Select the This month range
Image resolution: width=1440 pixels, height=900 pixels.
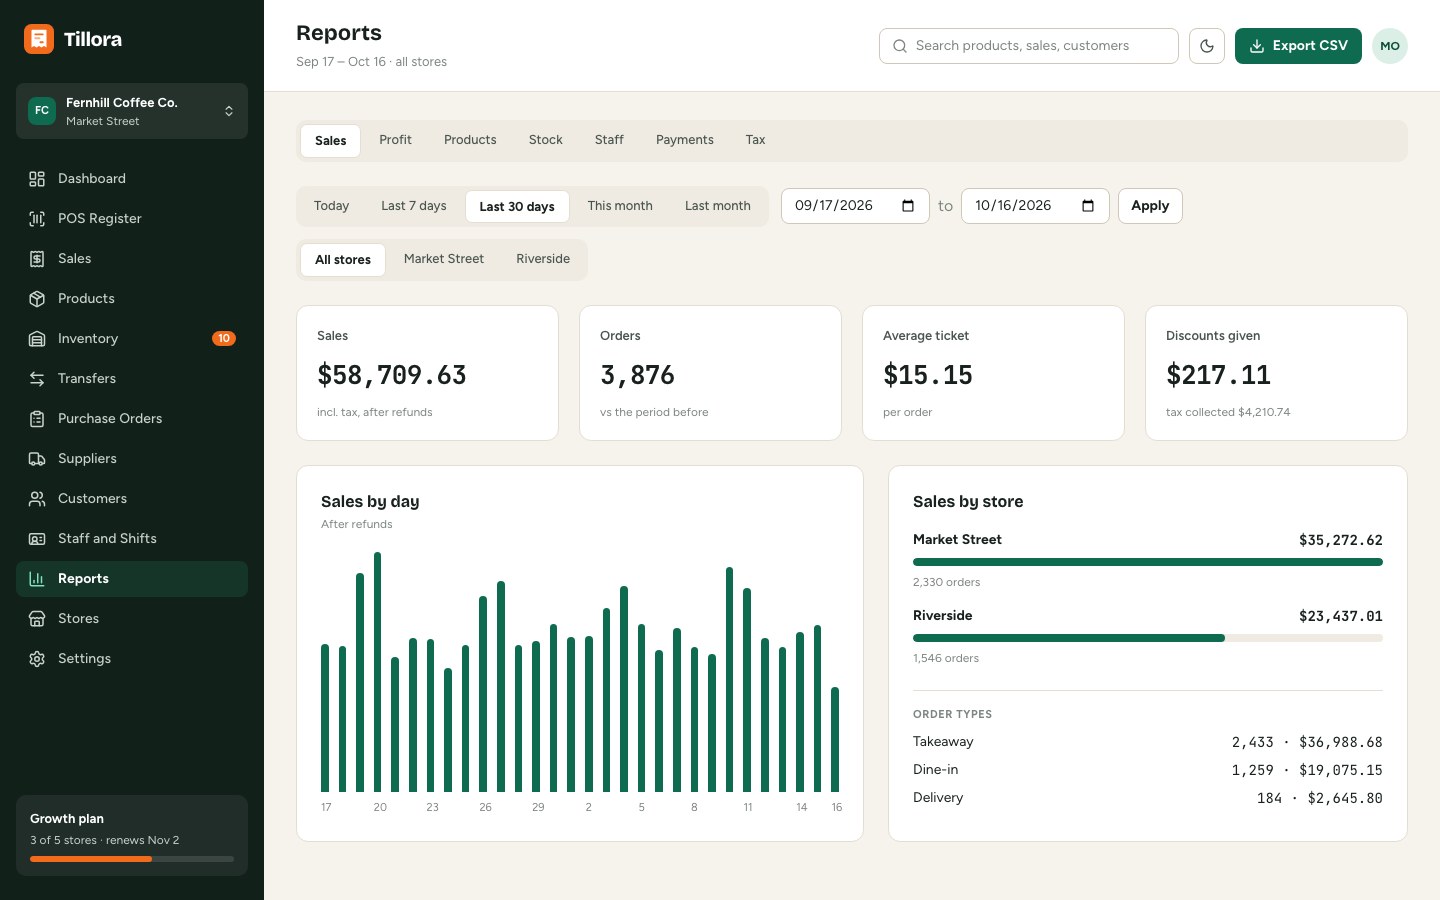point(620,206)
